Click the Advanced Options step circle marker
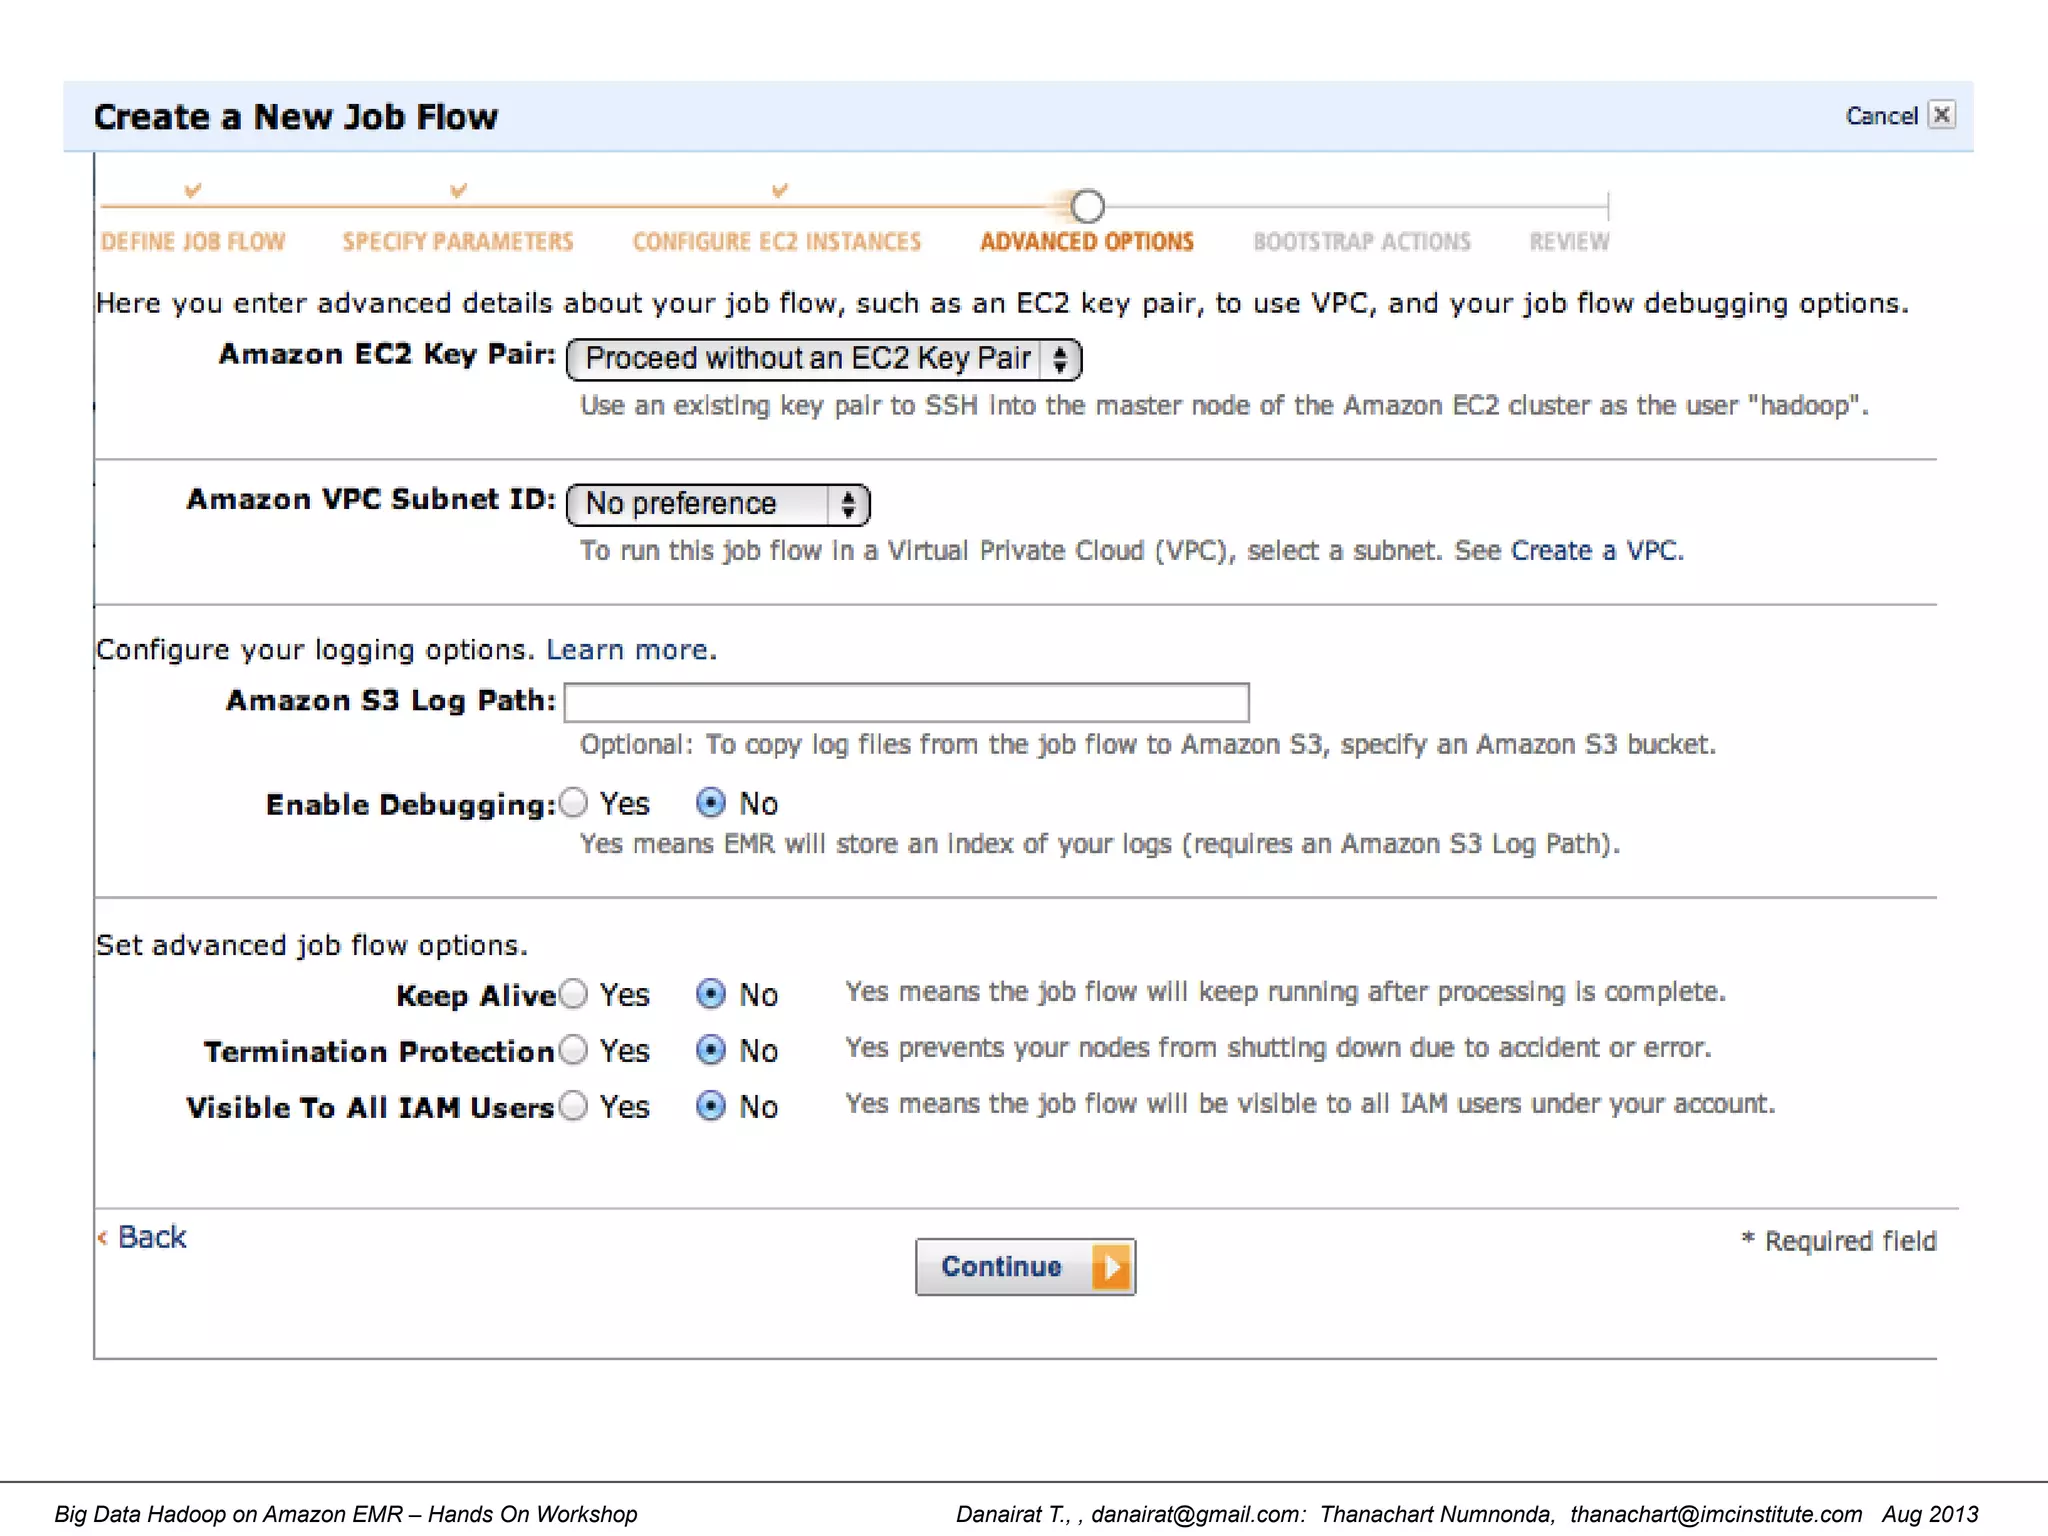This screenshot has height=1536, width=2048. click(x=1087, y=207)
